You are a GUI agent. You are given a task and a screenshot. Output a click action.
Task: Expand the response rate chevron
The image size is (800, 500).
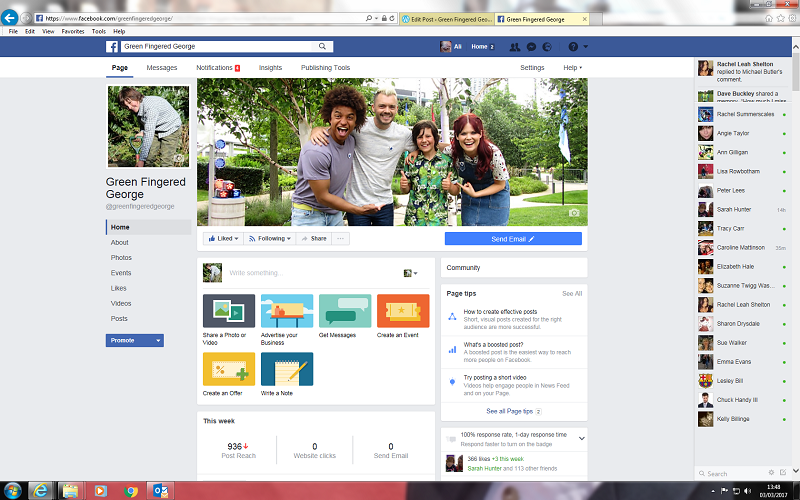[x=582, y=438]
